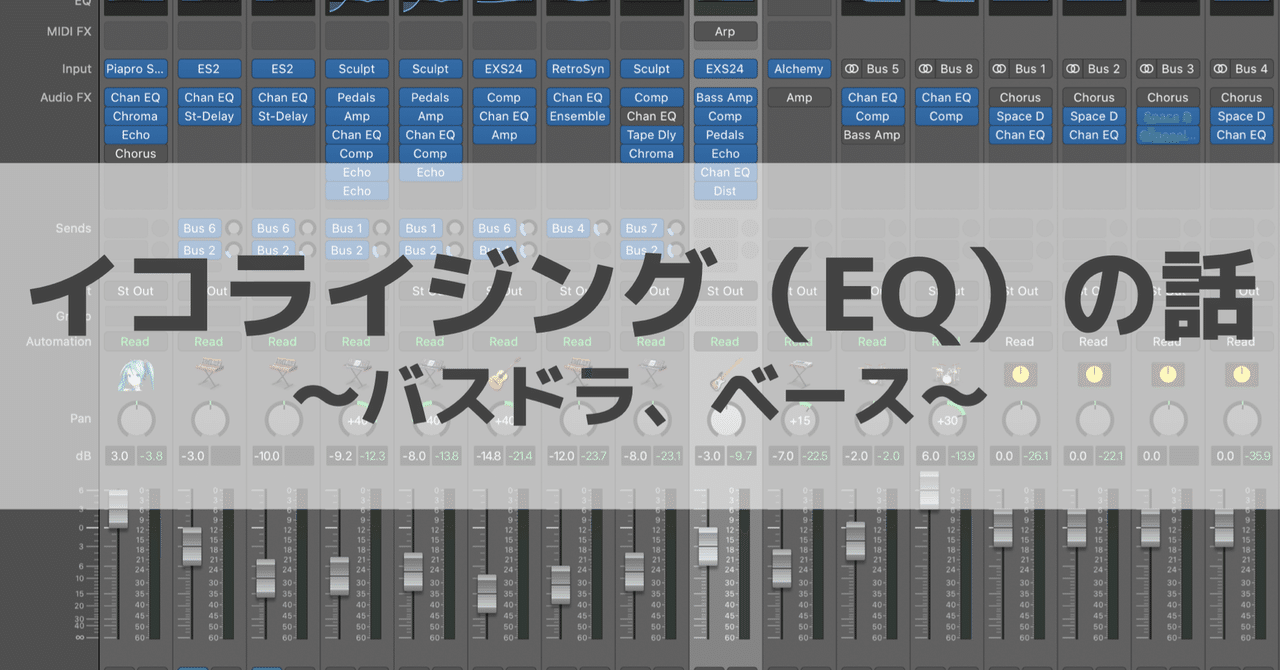Open the Tape Dly plugin
This screenshot has width=1280, height=670.
point(651,135)
